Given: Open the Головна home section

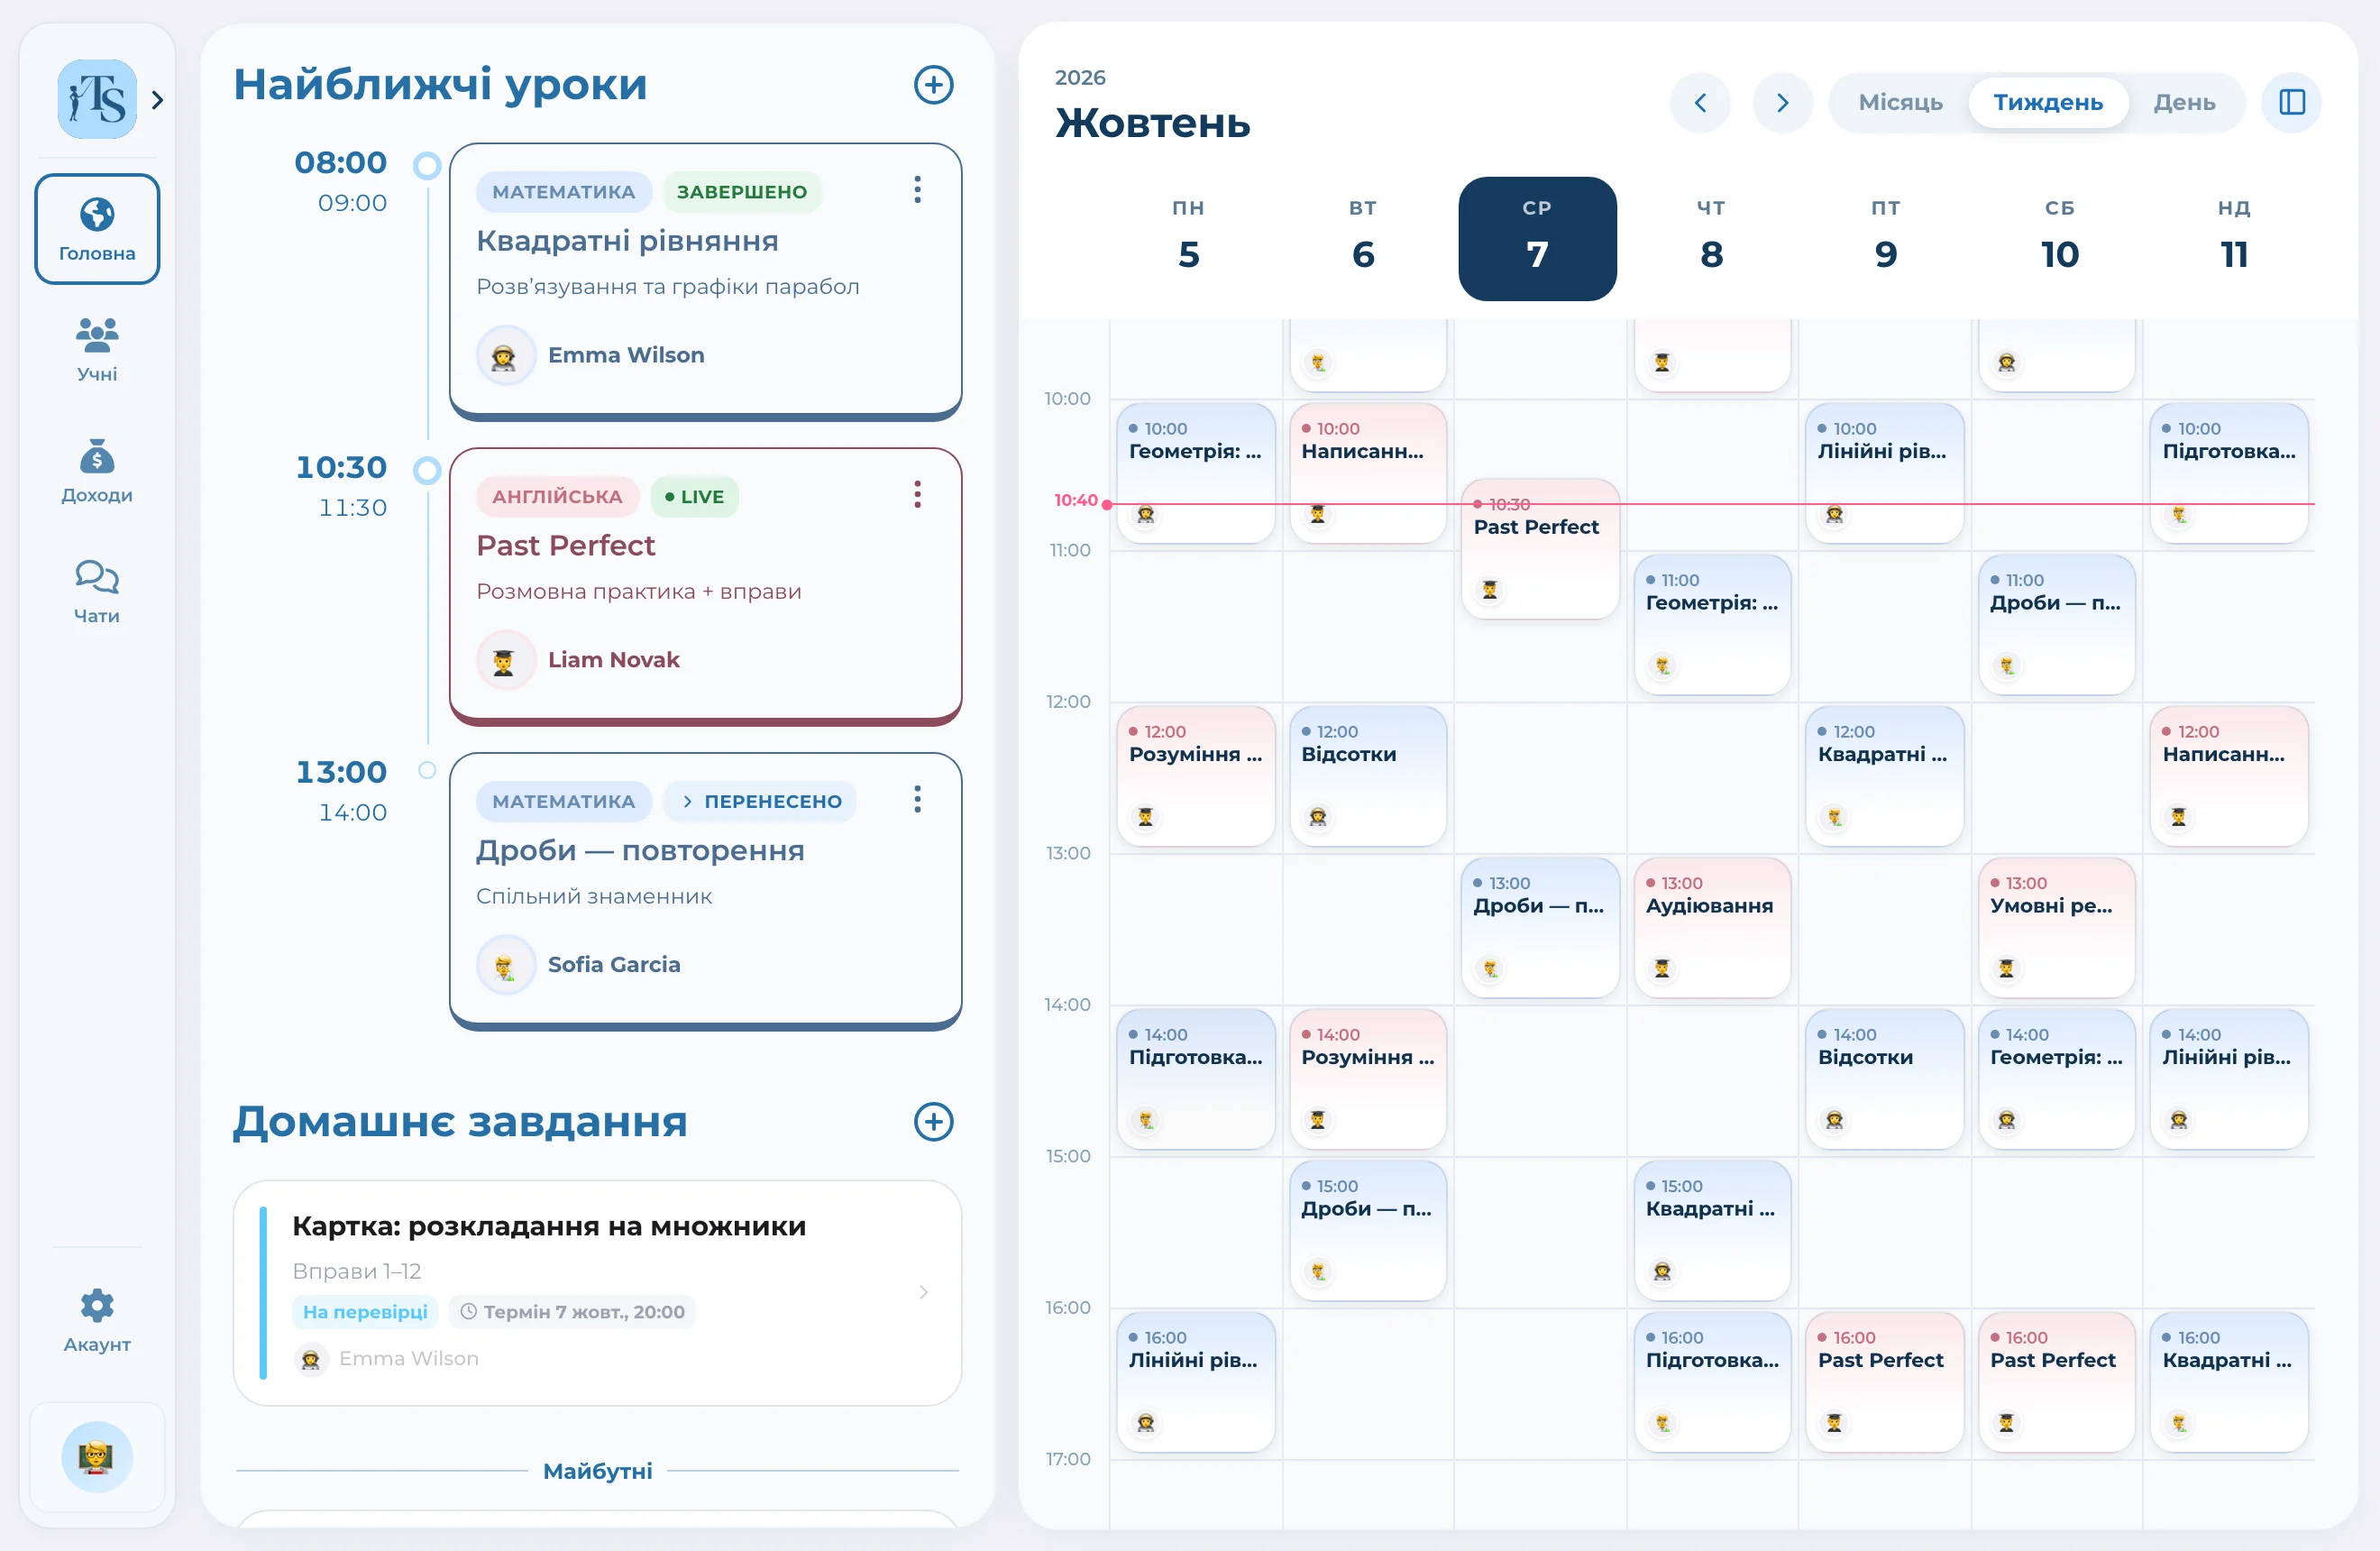Looking at the screenshot, I should pos(97,229).
